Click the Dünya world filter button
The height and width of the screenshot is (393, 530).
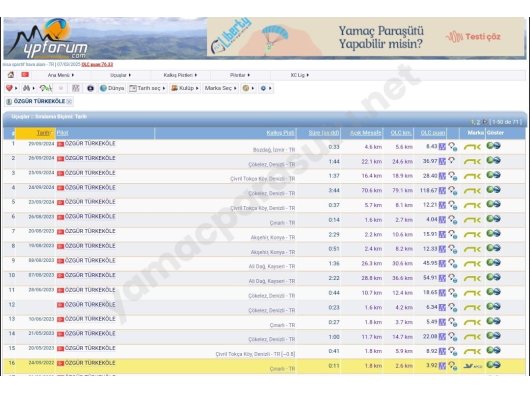[x=112, y=88]
